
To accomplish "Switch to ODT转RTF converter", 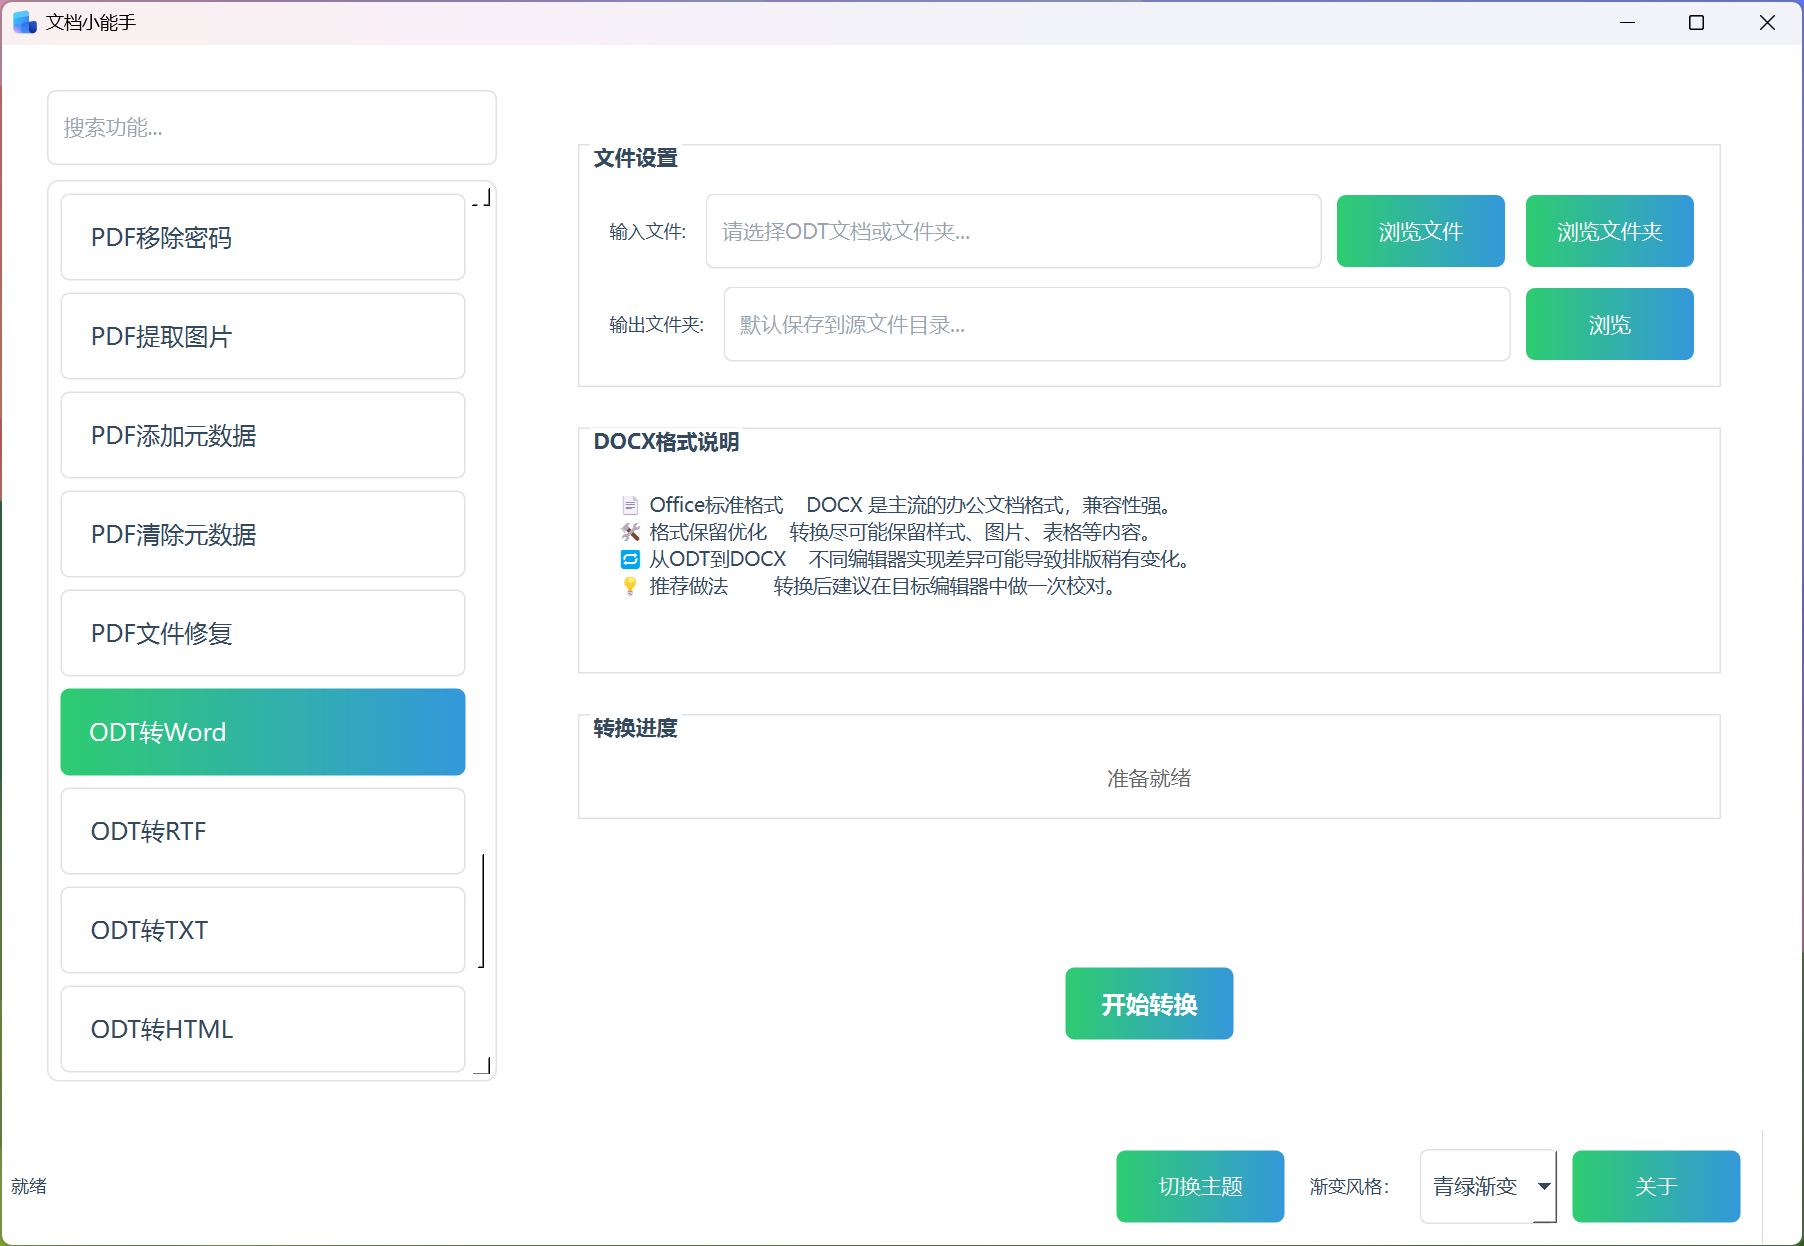I will pyautogui.click(x=262, y=831).
